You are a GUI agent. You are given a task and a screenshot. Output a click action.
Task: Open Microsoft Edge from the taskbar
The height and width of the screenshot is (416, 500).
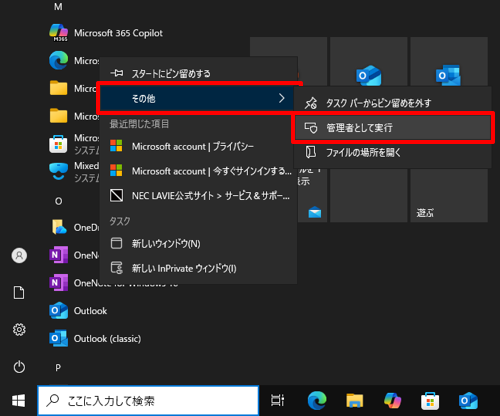(x=317, y=400)
